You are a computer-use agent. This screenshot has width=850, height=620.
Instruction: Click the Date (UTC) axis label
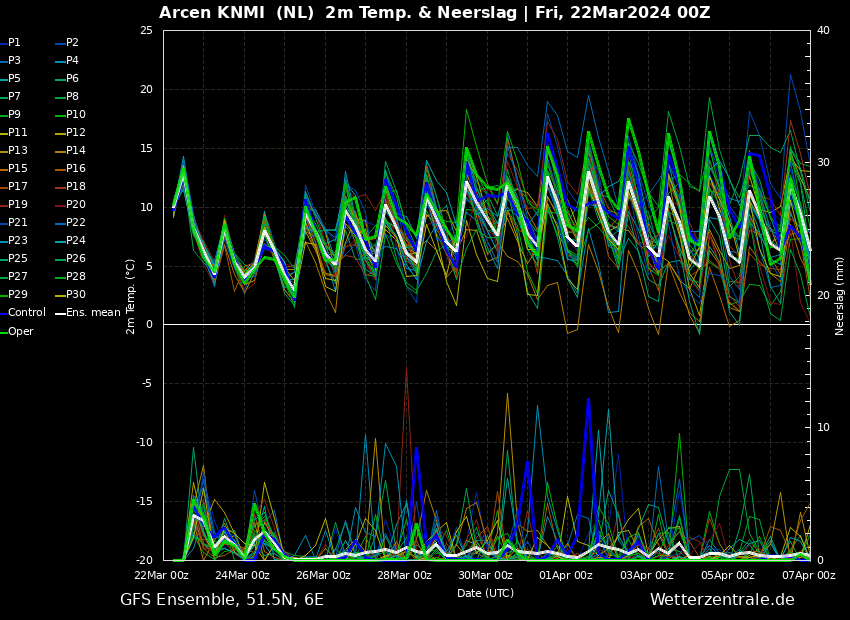point(485,593)
